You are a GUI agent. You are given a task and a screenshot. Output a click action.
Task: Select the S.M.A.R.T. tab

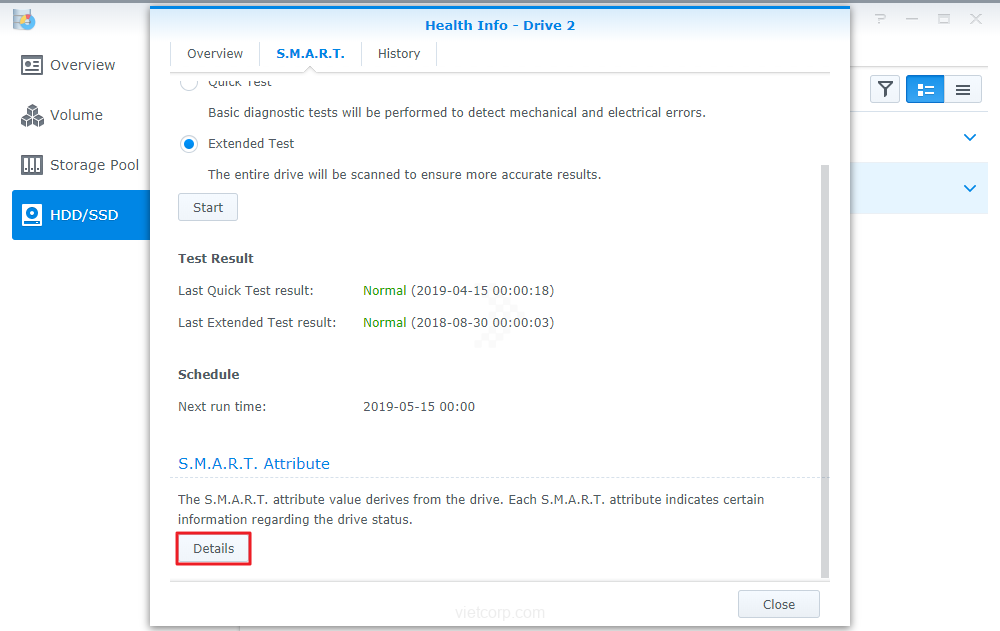[x=310, y=54]
